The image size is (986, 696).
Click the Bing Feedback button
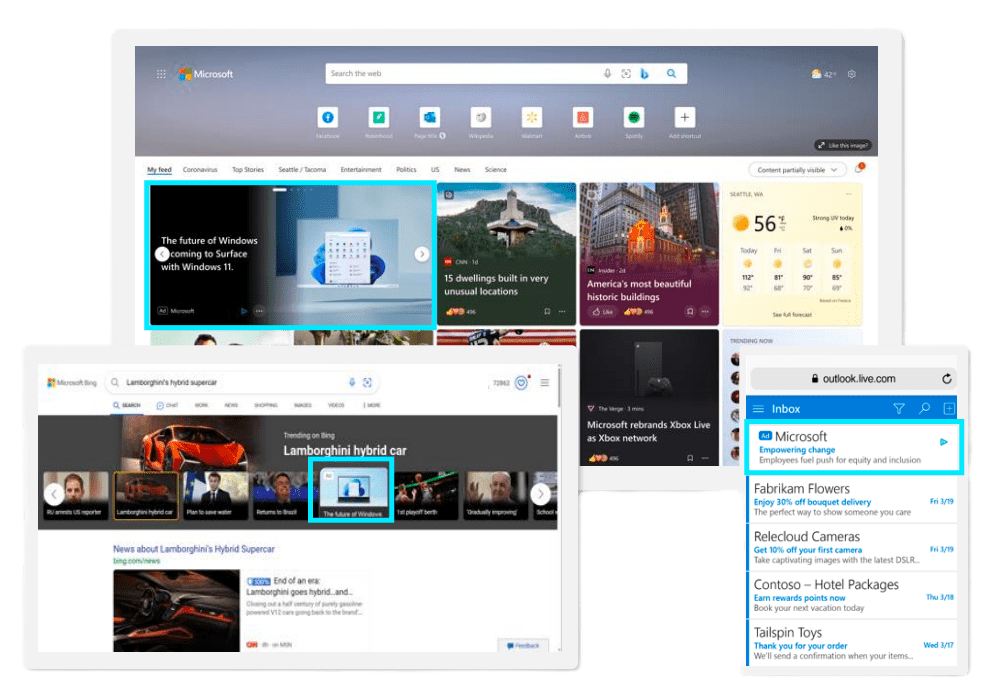tap(523, 646)
